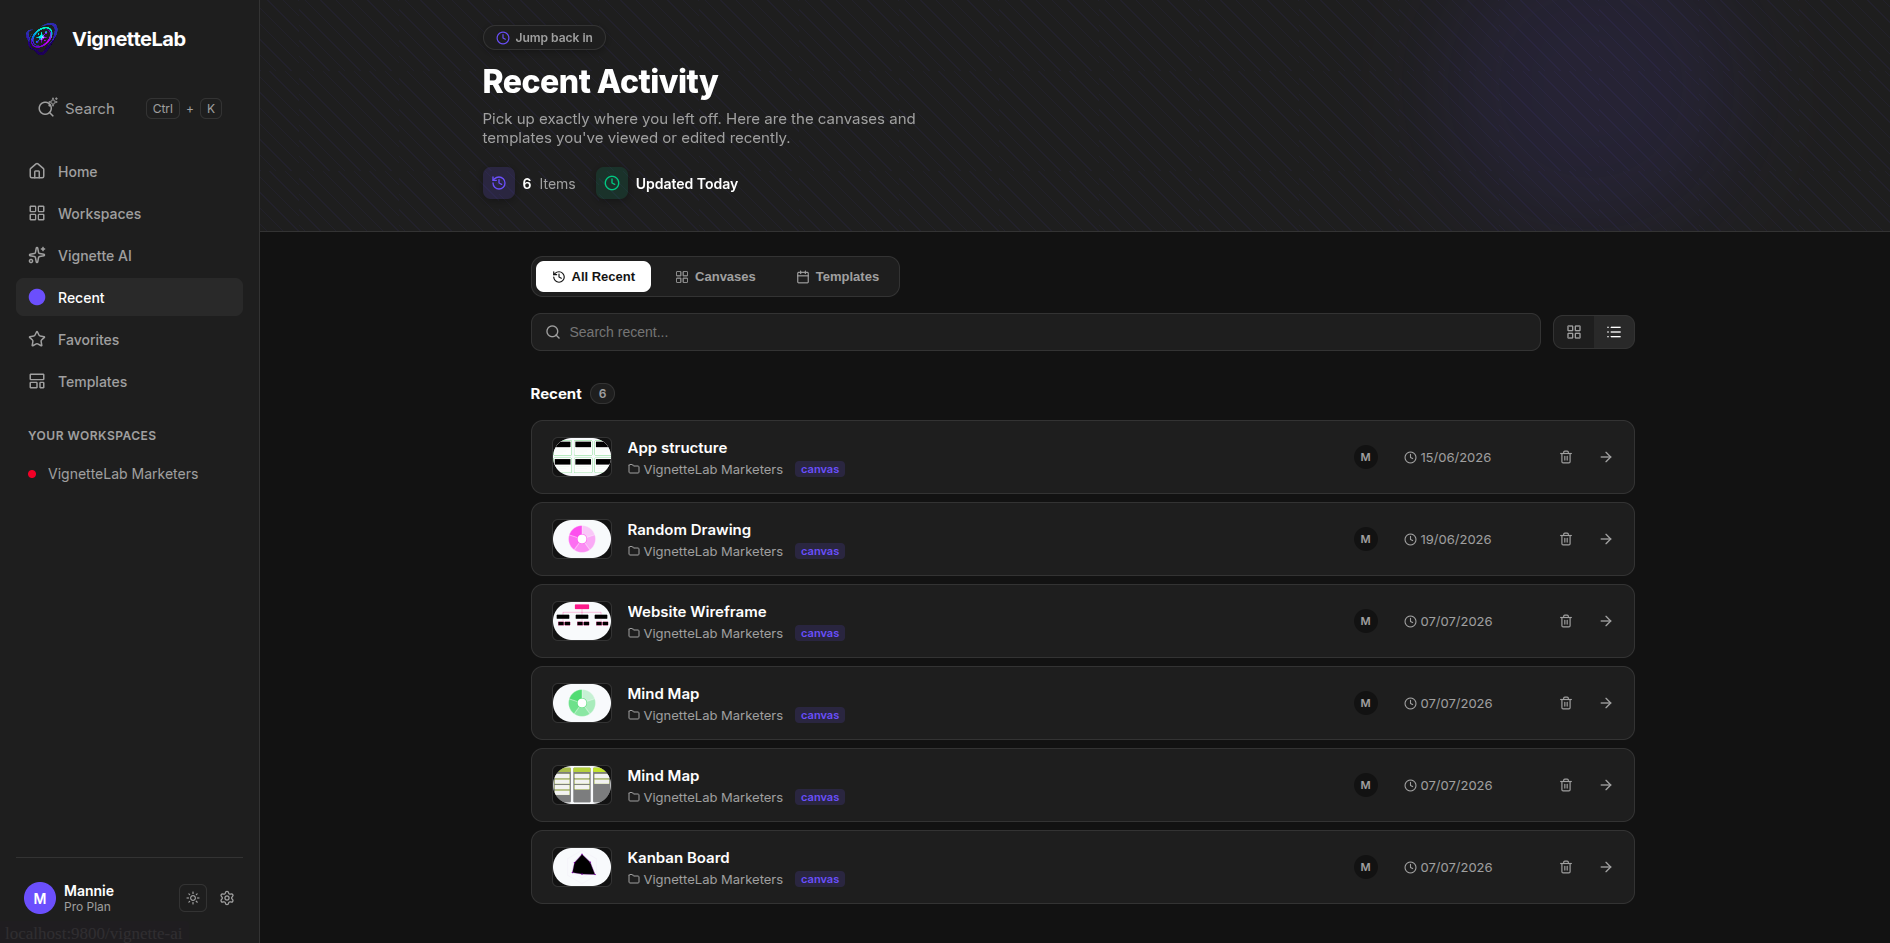Switch to list view layout

(x=1614, y=332)
